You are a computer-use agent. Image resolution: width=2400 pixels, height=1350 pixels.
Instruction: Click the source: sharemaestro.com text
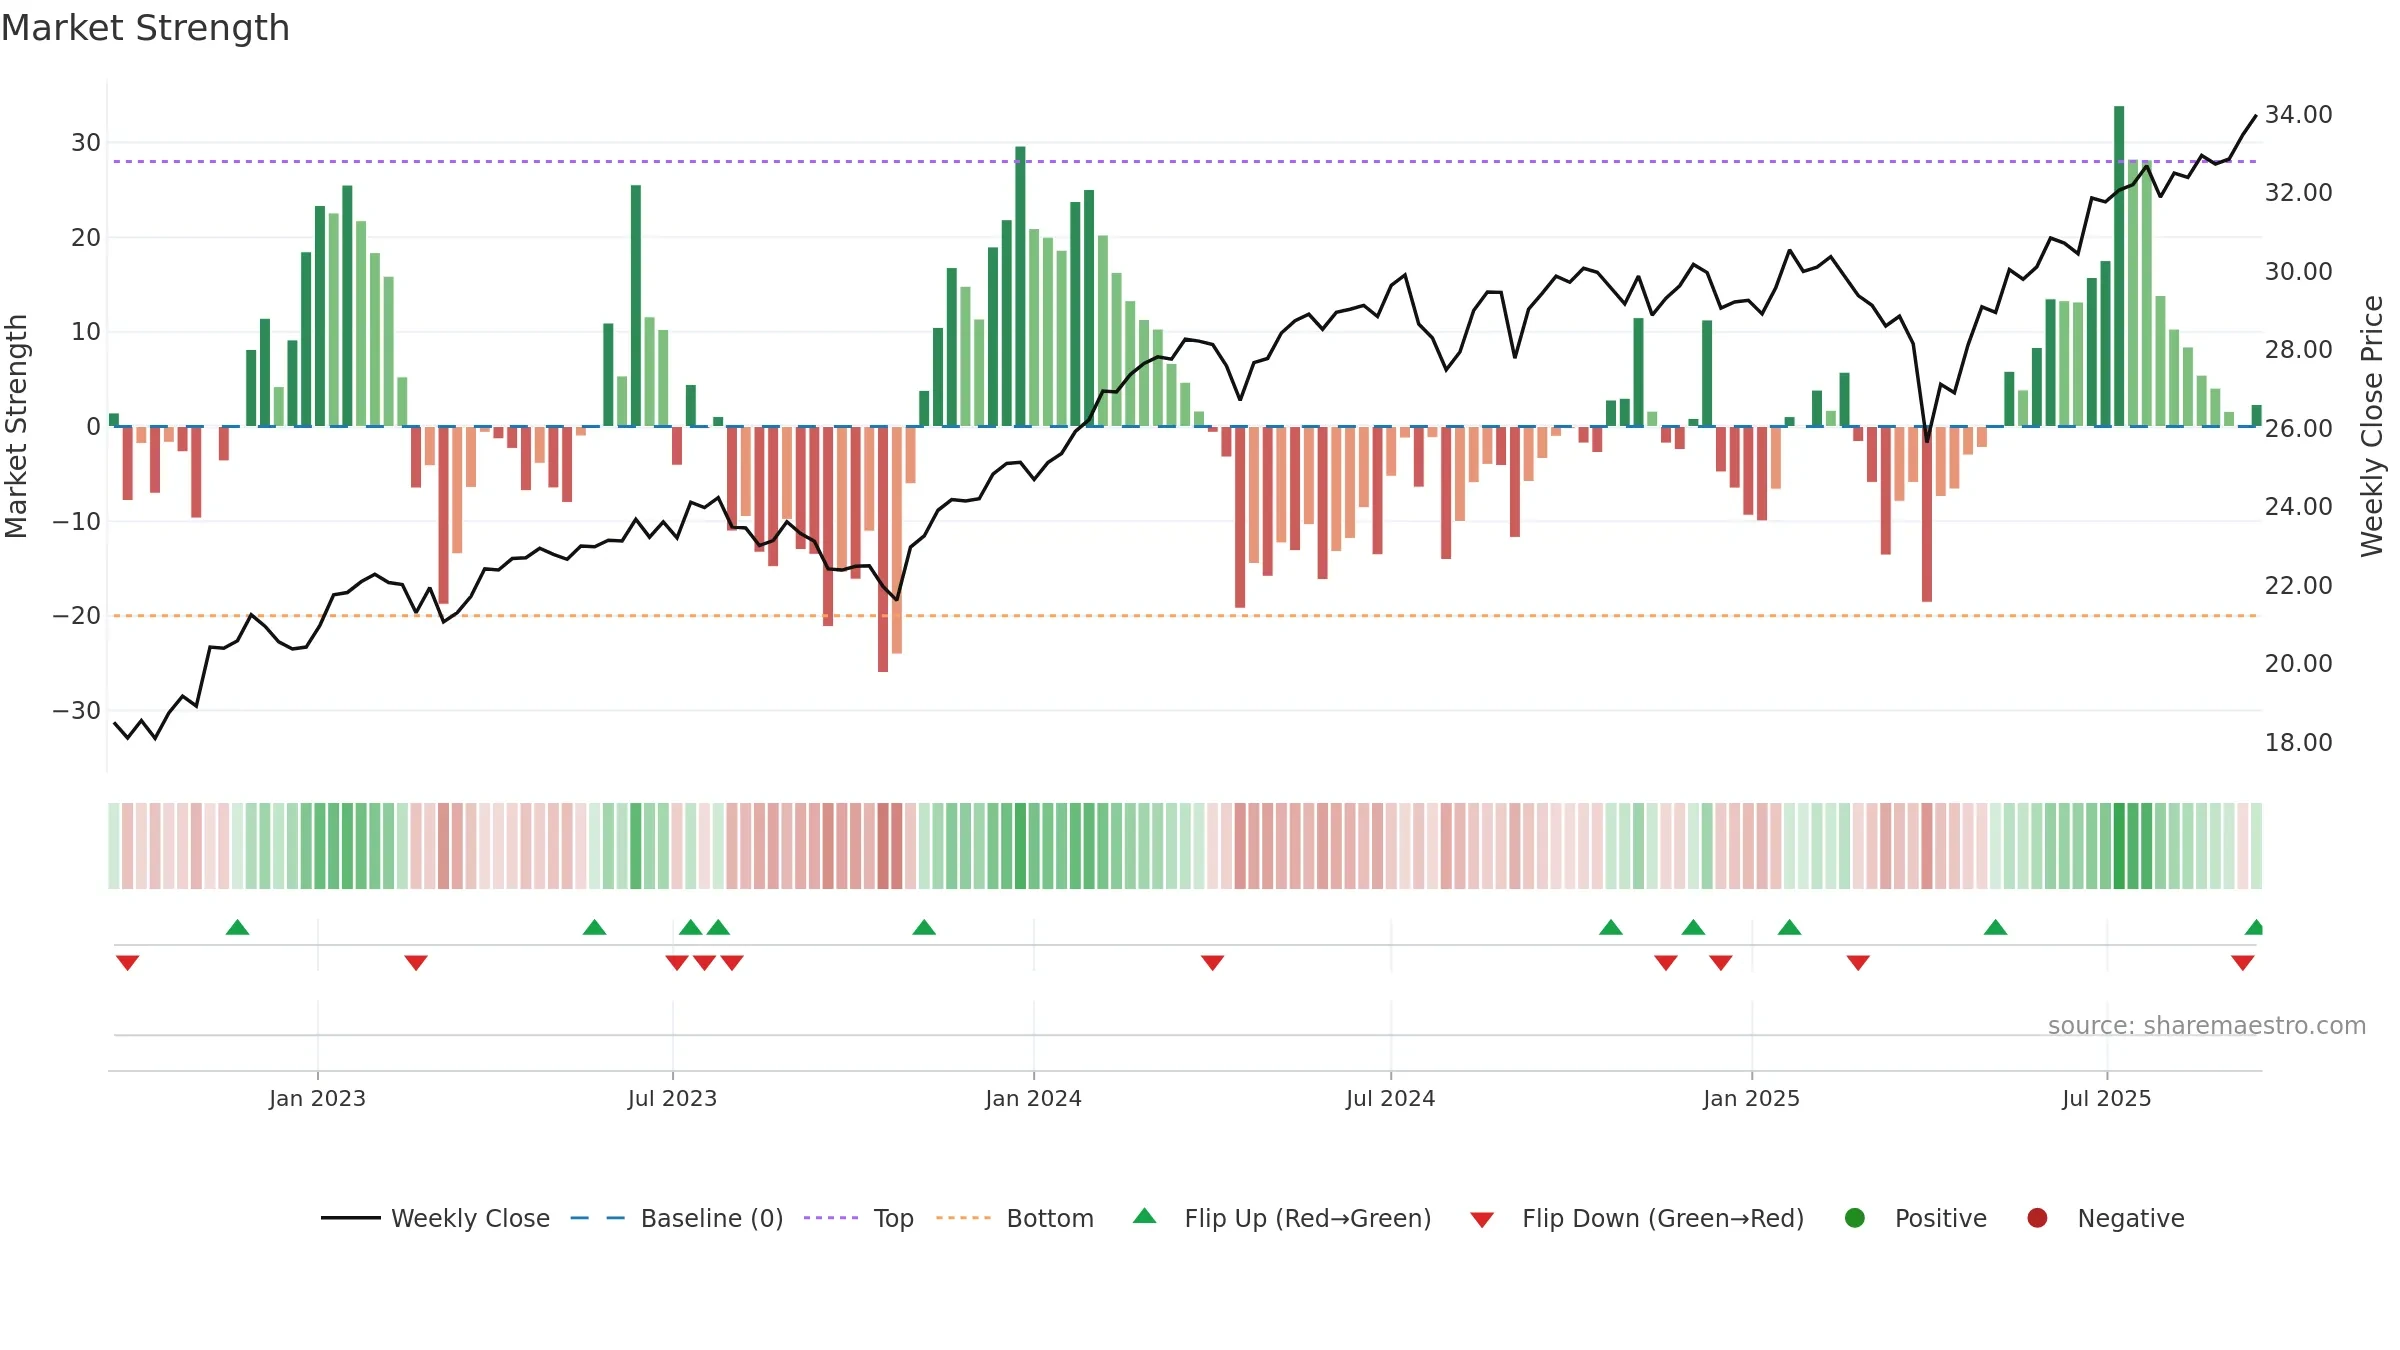pos(2207,1026)
